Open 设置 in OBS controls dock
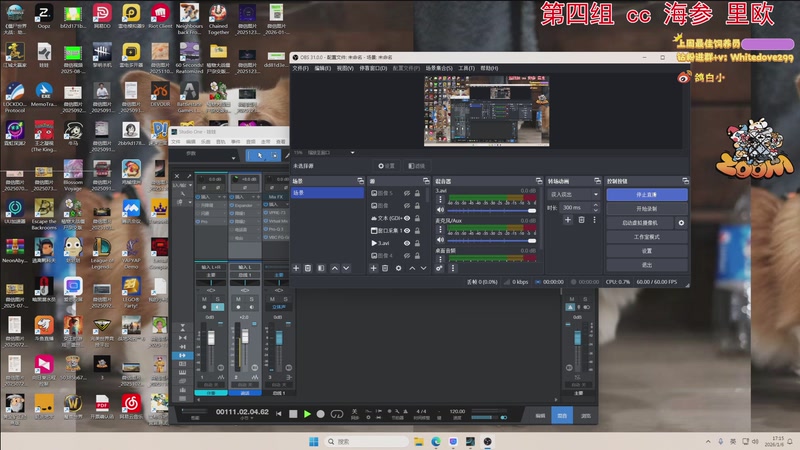This screenshot has height=450, width=800. coord(647,251)
